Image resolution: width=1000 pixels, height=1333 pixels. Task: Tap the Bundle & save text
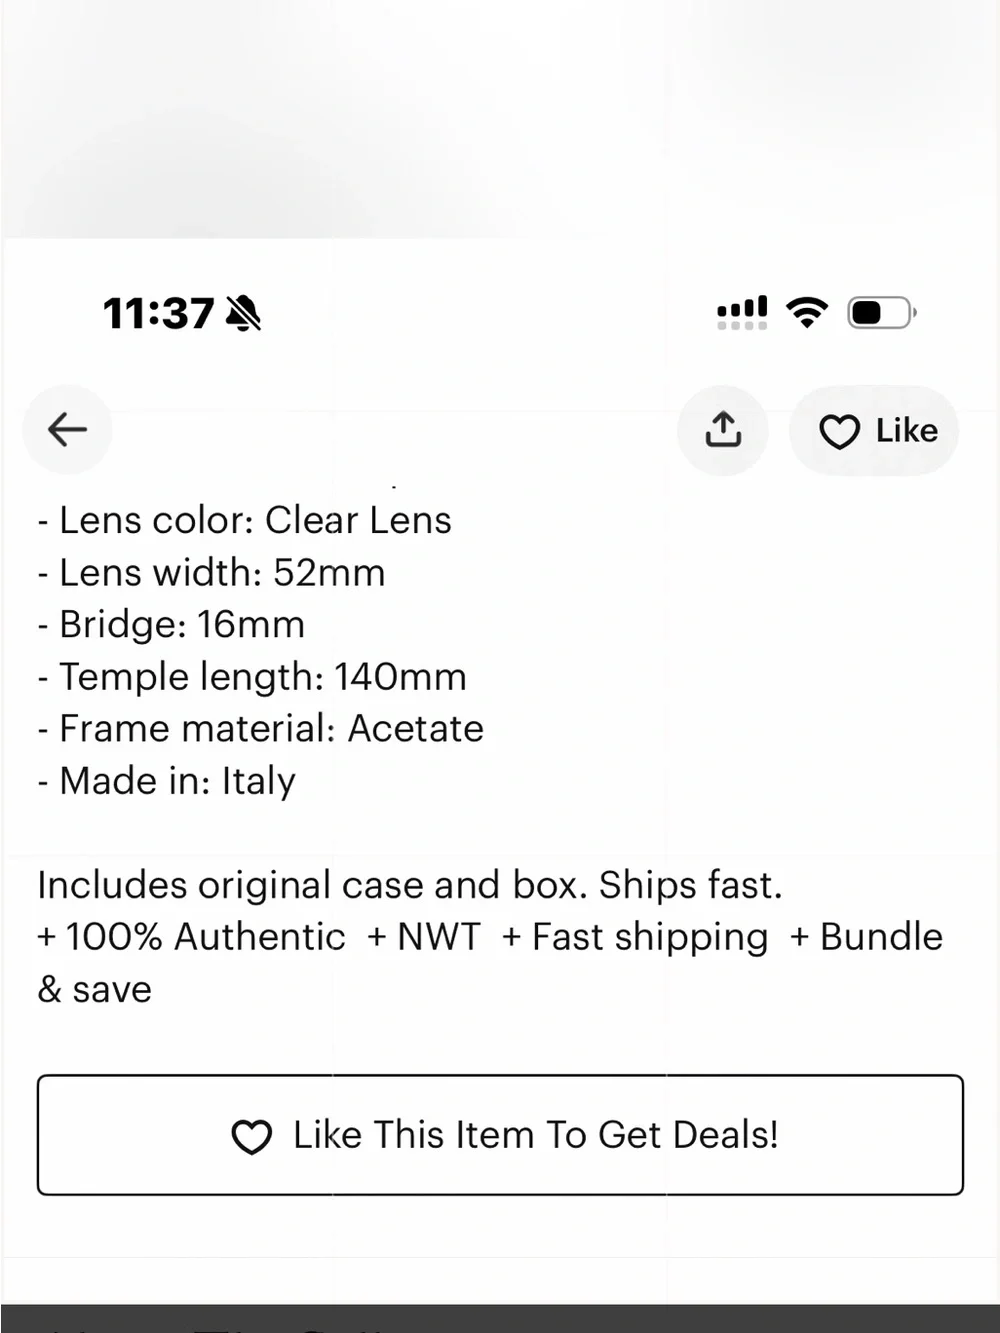pyautogui.click(x=490, y=963)
